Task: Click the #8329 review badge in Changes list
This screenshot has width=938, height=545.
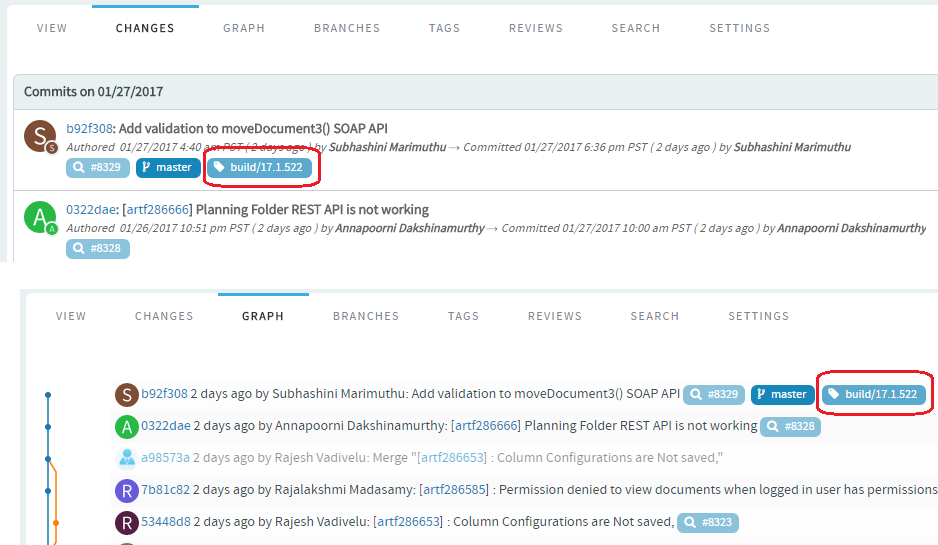Action: (x=98, y=168)
